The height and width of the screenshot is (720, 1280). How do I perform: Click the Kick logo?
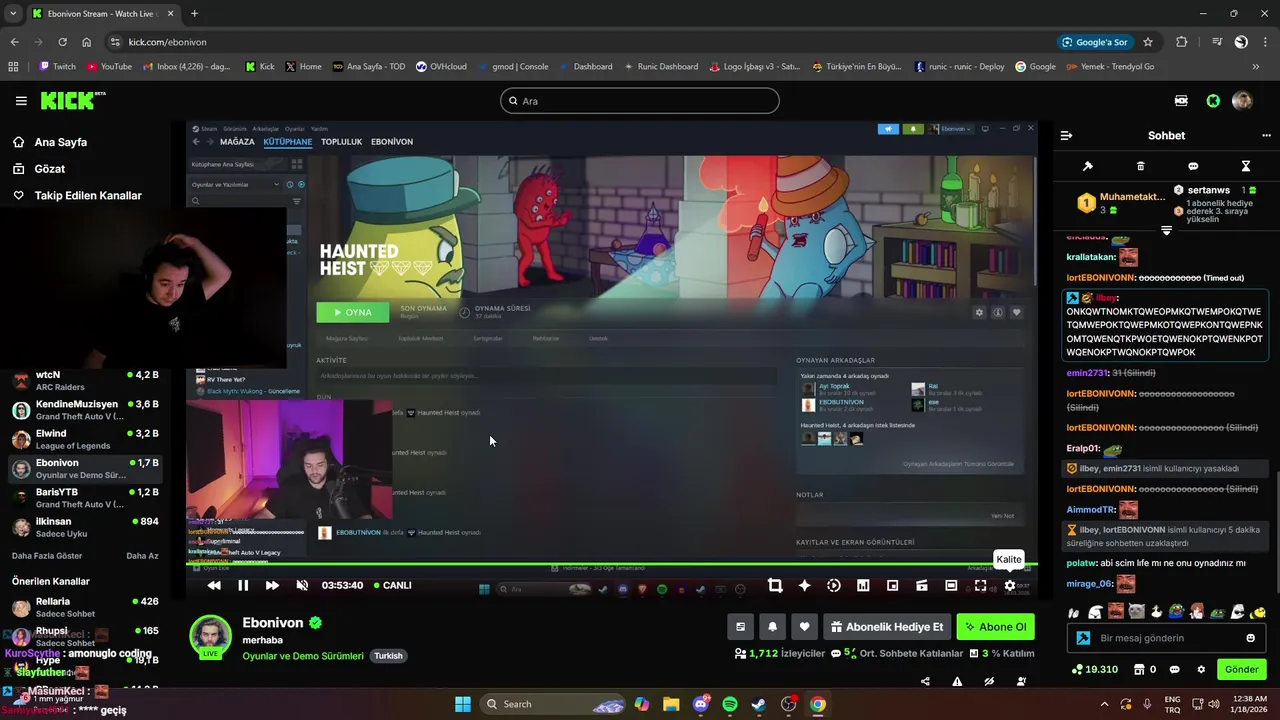pos(72,100)
